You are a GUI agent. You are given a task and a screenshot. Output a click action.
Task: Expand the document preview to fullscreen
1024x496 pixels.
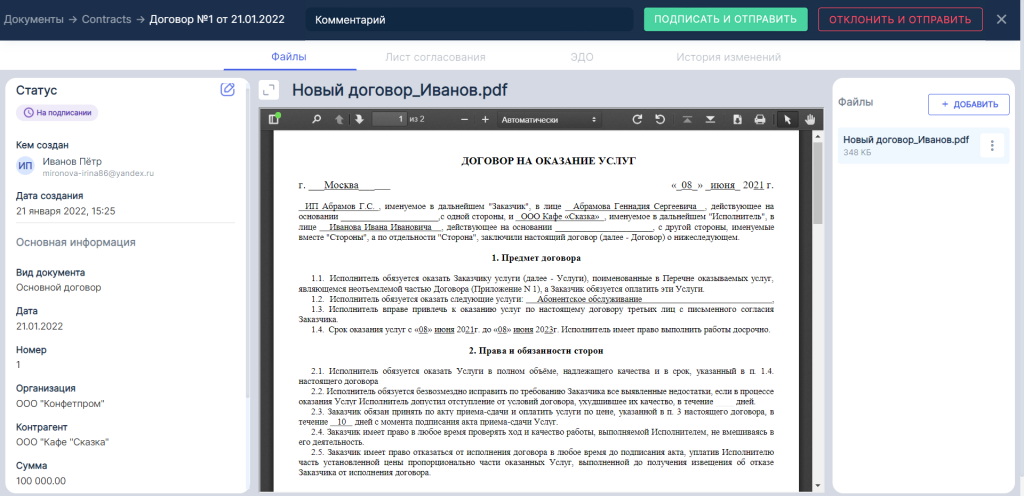tap(268, 90)
